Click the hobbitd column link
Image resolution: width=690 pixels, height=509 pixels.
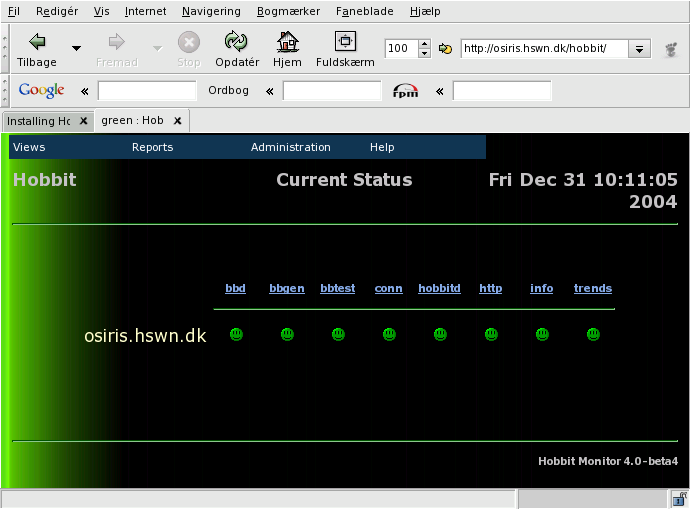439,288
